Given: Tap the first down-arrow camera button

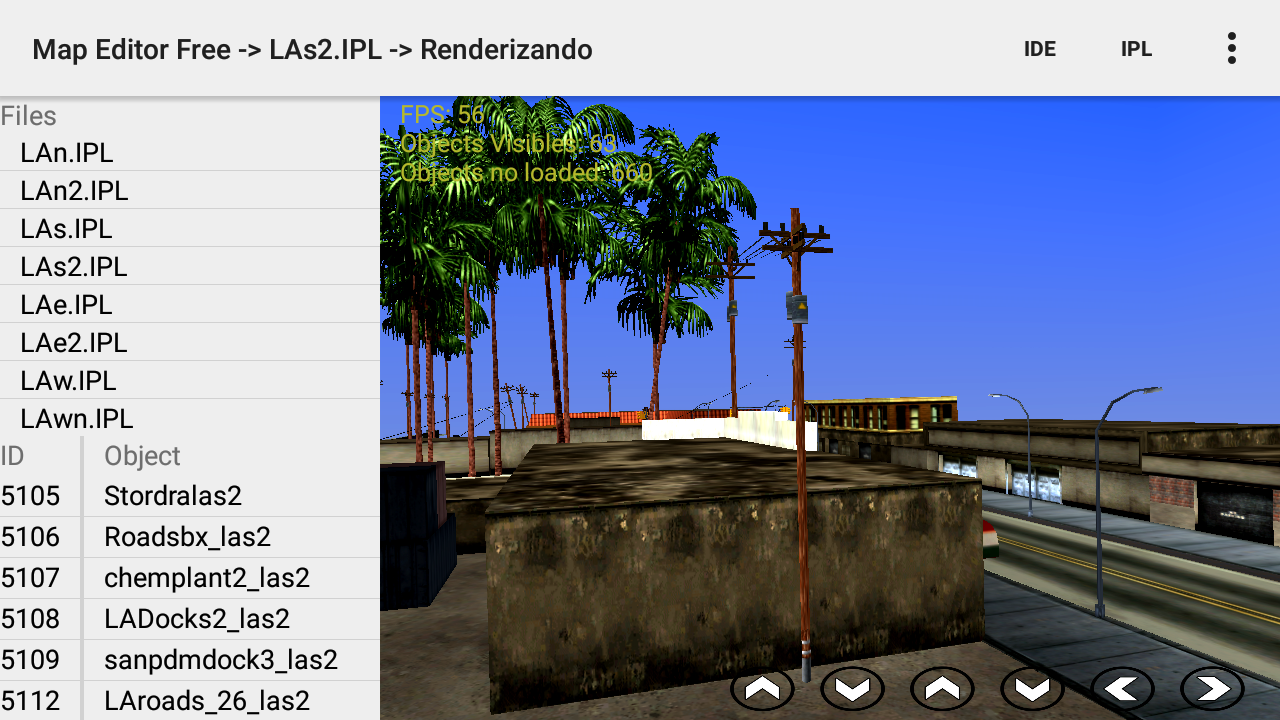Looking at the screenshot, I should tap(852, 689).
